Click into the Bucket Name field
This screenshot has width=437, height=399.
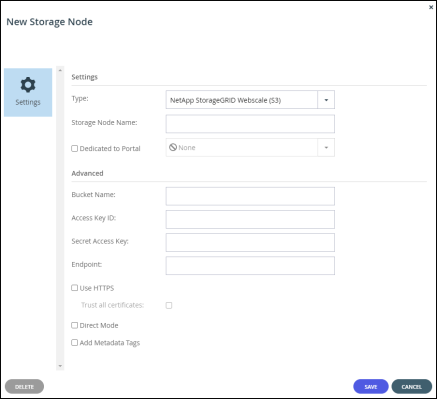(250, 196)
